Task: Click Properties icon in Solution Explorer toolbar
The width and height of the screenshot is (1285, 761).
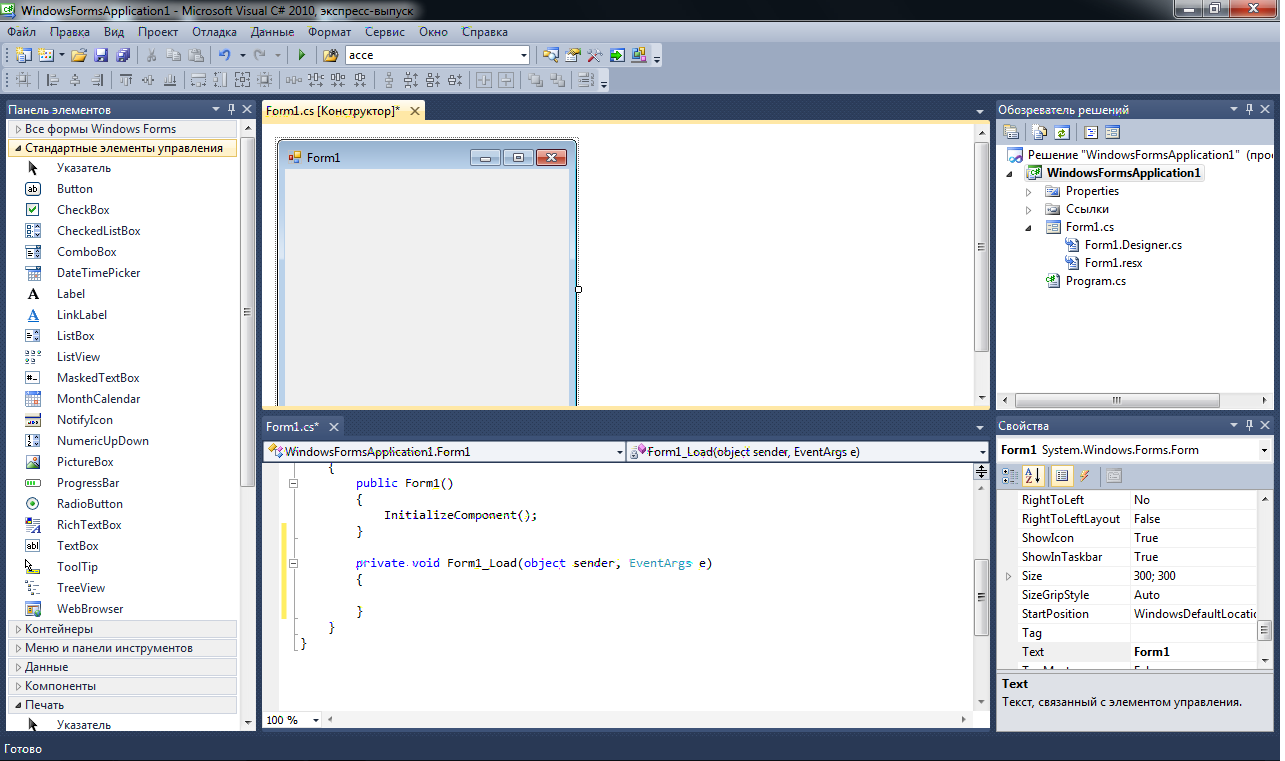Action: (1011, 132)
